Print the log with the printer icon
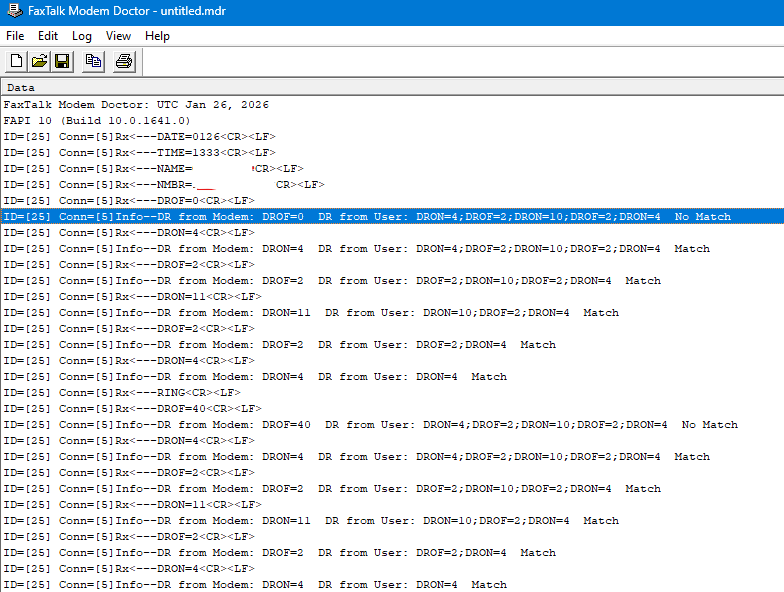The image size is (784, 592). tap(124, 62)
